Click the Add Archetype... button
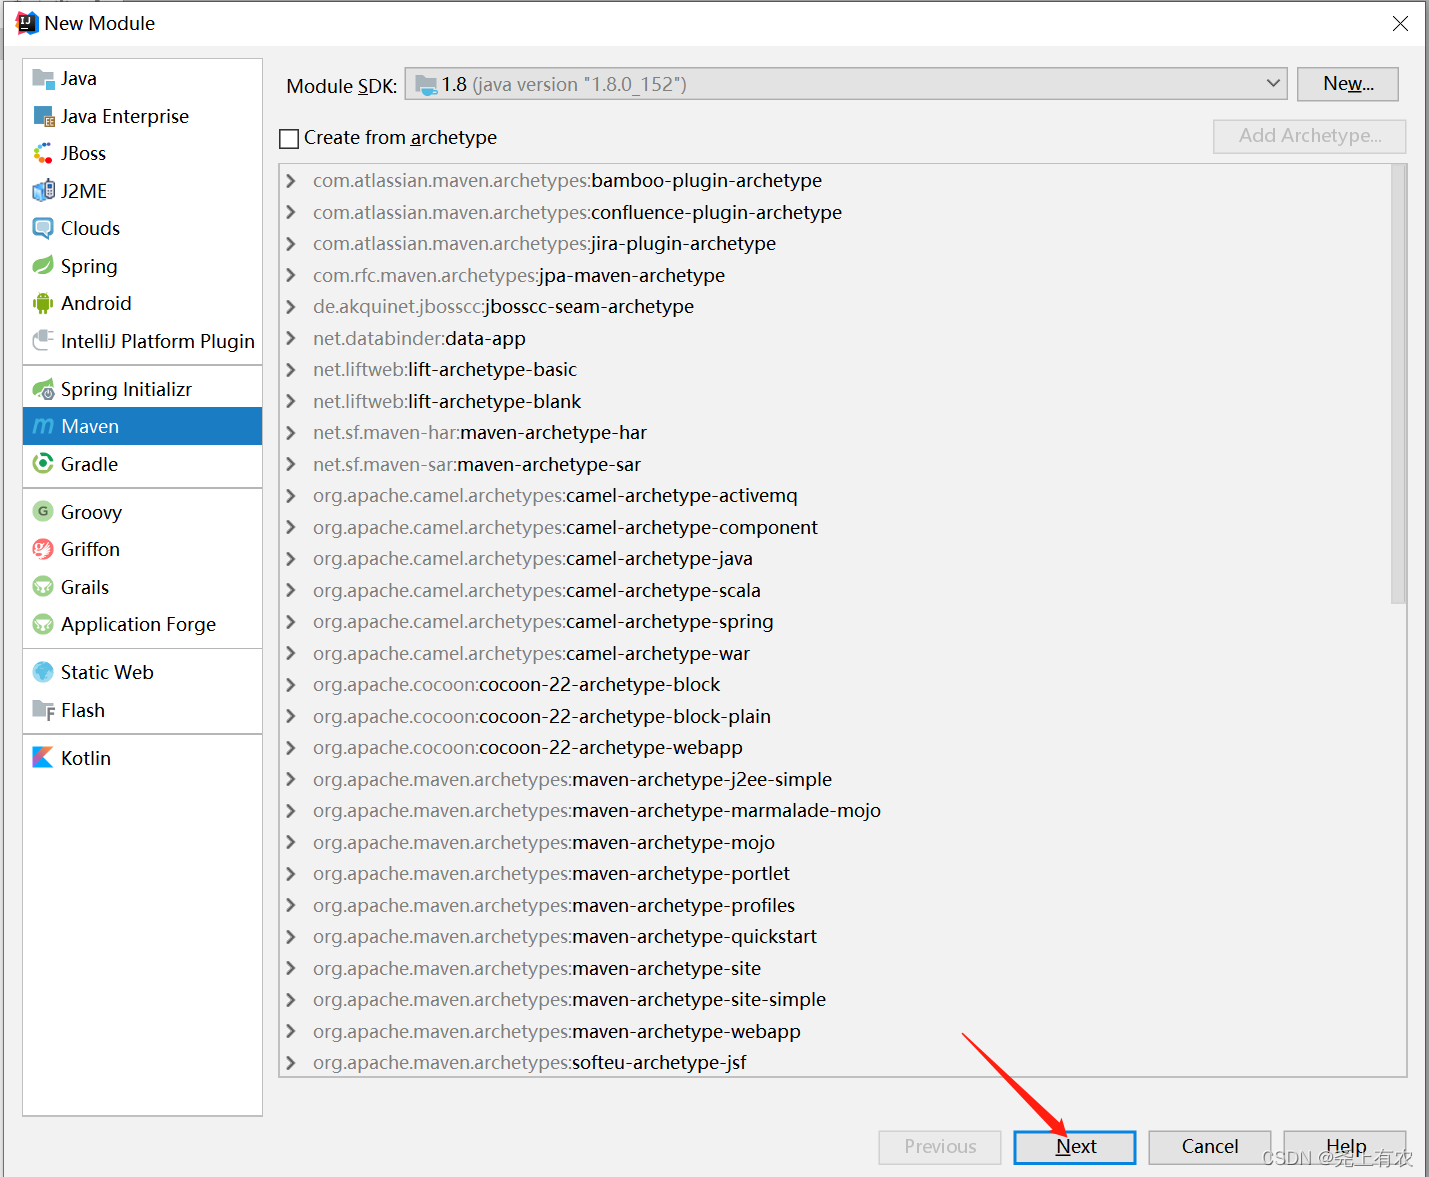This screenshot has height=1177, width=1429. click(x=1310, y=136)
